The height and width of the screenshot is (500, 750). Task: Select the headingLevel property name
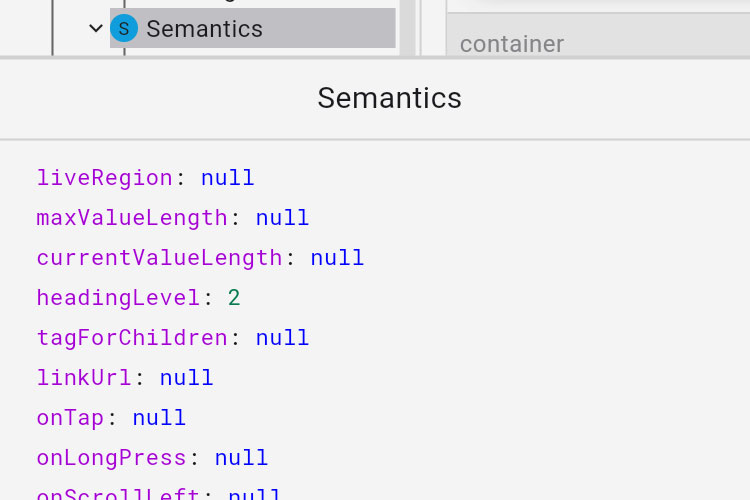click(118, 298)
